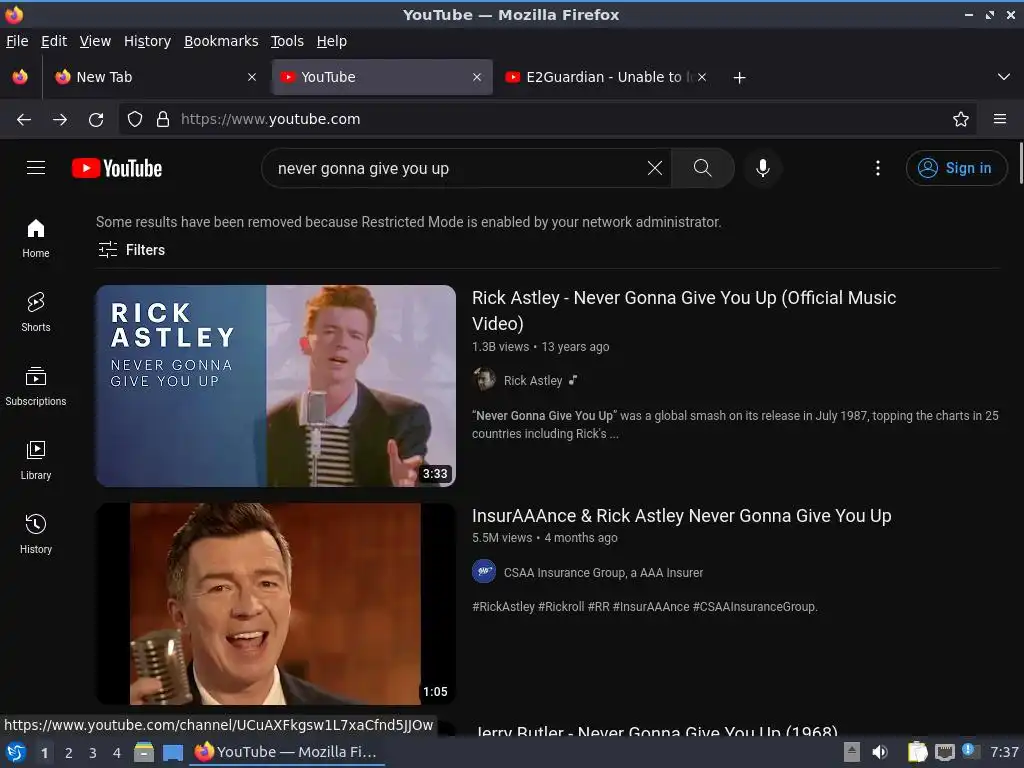
Task: Open the YouTube hamburger guide menu
Action: coord(36,168)
